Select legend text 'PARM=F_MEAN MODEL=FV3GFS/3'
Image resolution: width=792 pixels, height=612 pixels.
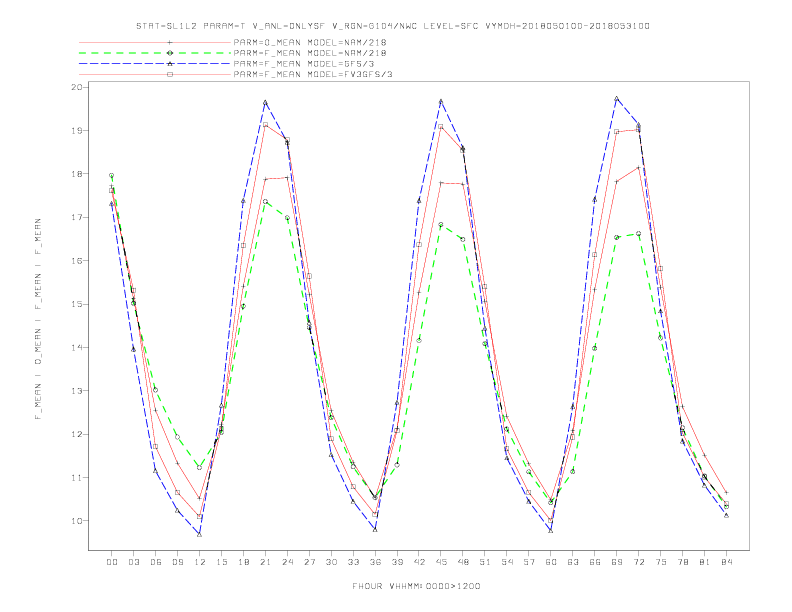[x=313, y=74]
